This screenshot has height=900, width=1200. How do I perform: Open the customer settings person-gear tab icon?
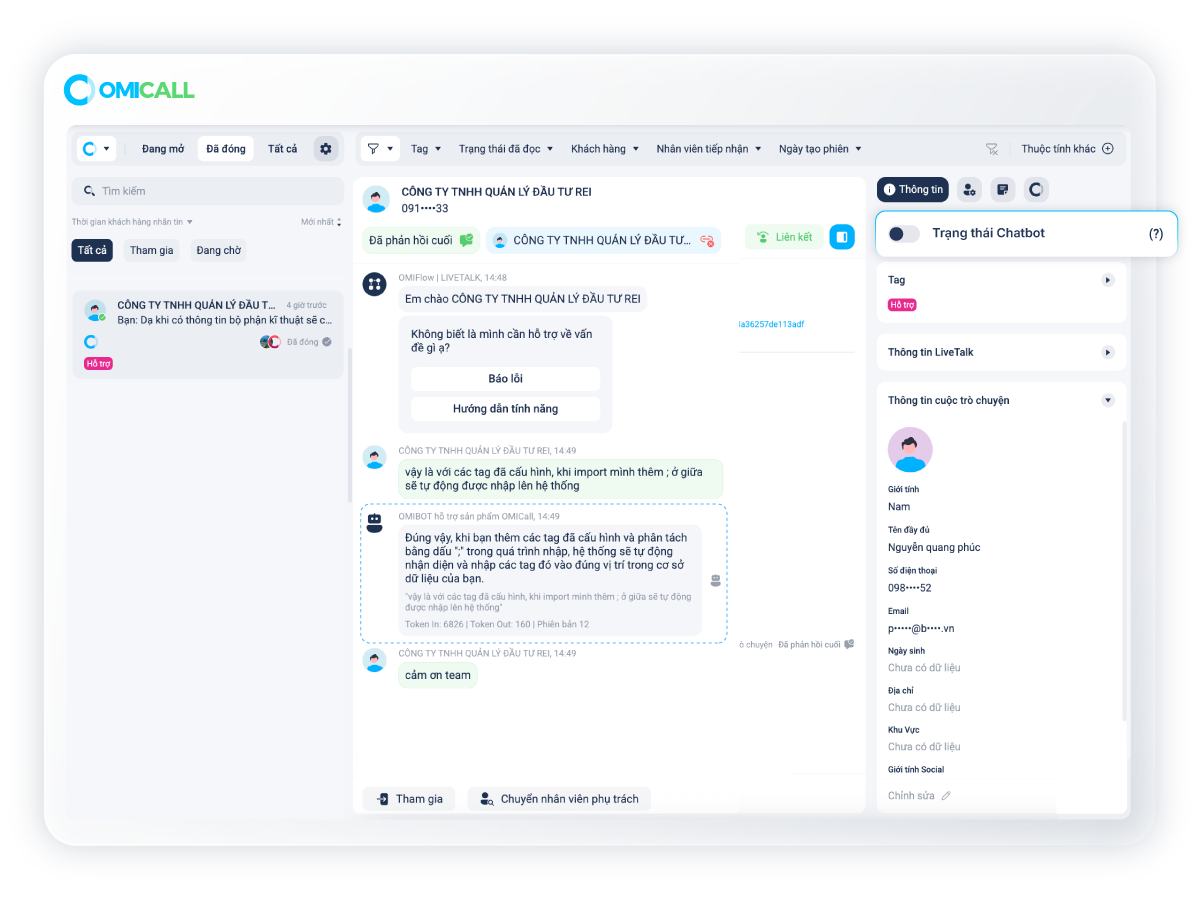(969, 189)
